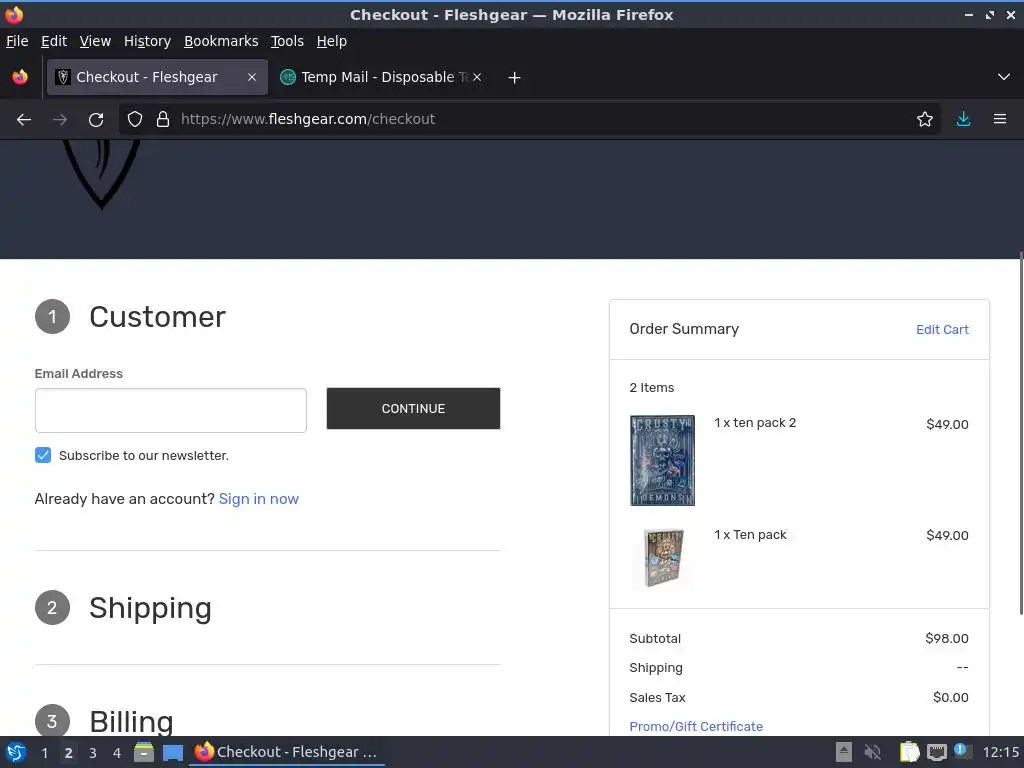Open the Tools menu
1024x768 pixels.
(x=287, y=41)
